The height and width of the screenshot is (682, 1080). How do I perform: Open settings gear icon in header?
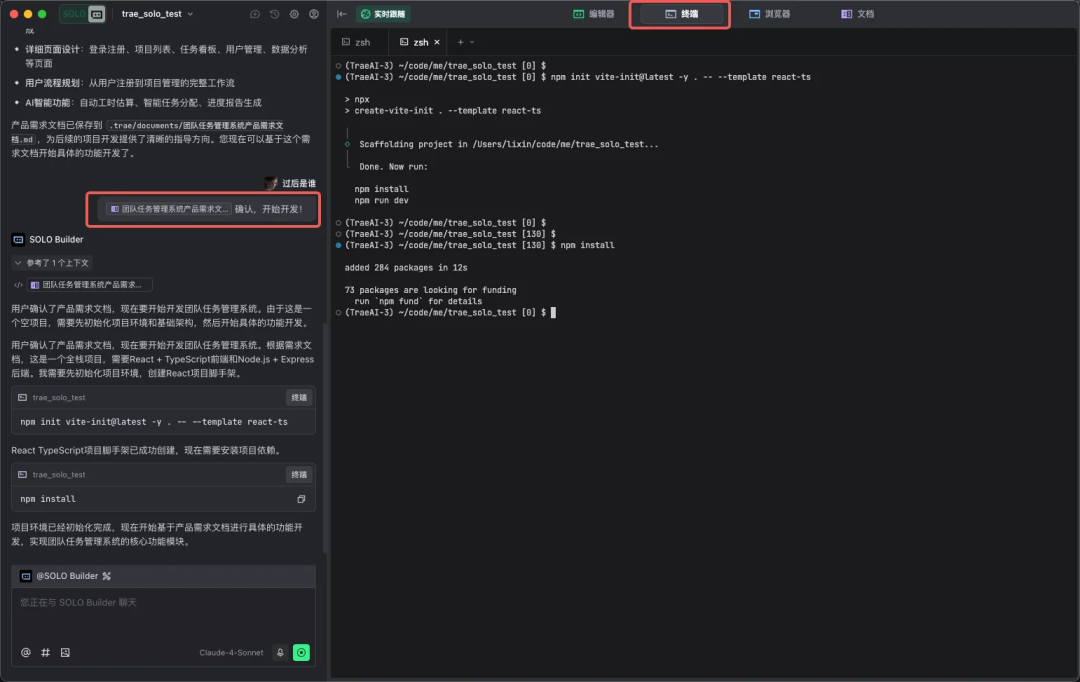[294, 14]
